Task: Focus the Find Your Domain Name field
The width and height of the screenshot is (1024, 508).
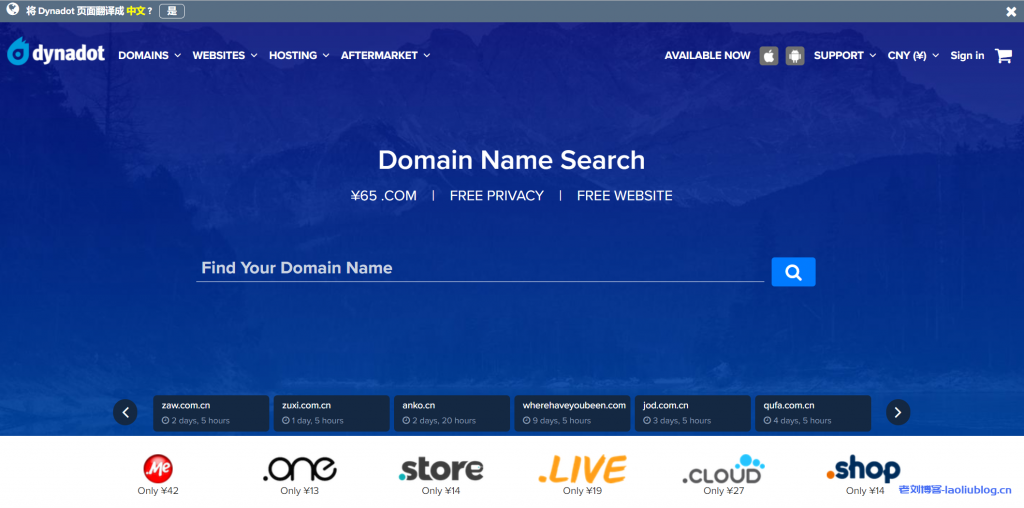Action: click(x=480, y=268)
